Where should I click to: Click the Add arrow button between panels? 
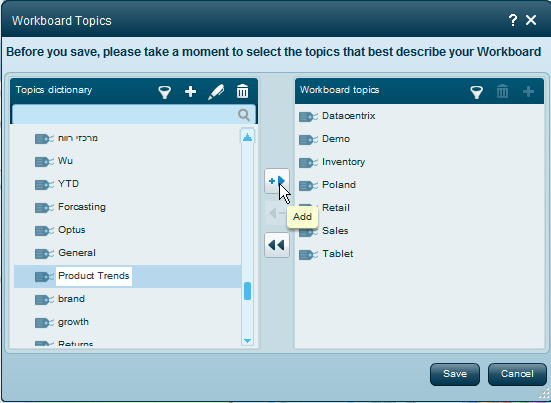pos(277,181)
